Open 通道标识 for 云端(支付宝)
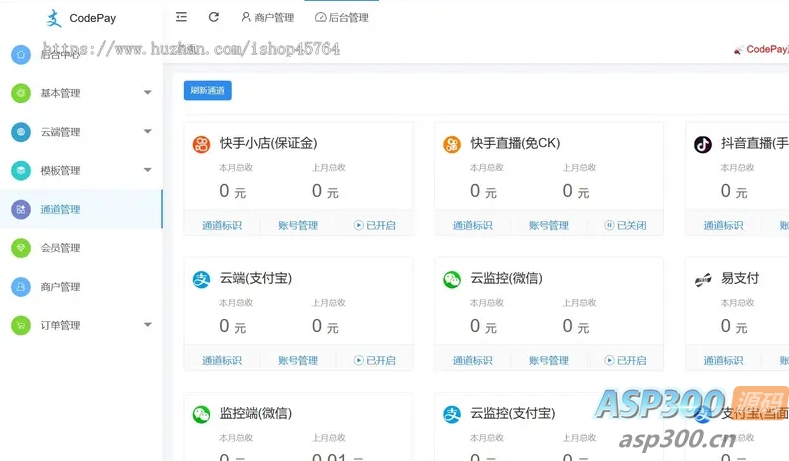This screenshot has height=461, width=789. pos(222,360)
